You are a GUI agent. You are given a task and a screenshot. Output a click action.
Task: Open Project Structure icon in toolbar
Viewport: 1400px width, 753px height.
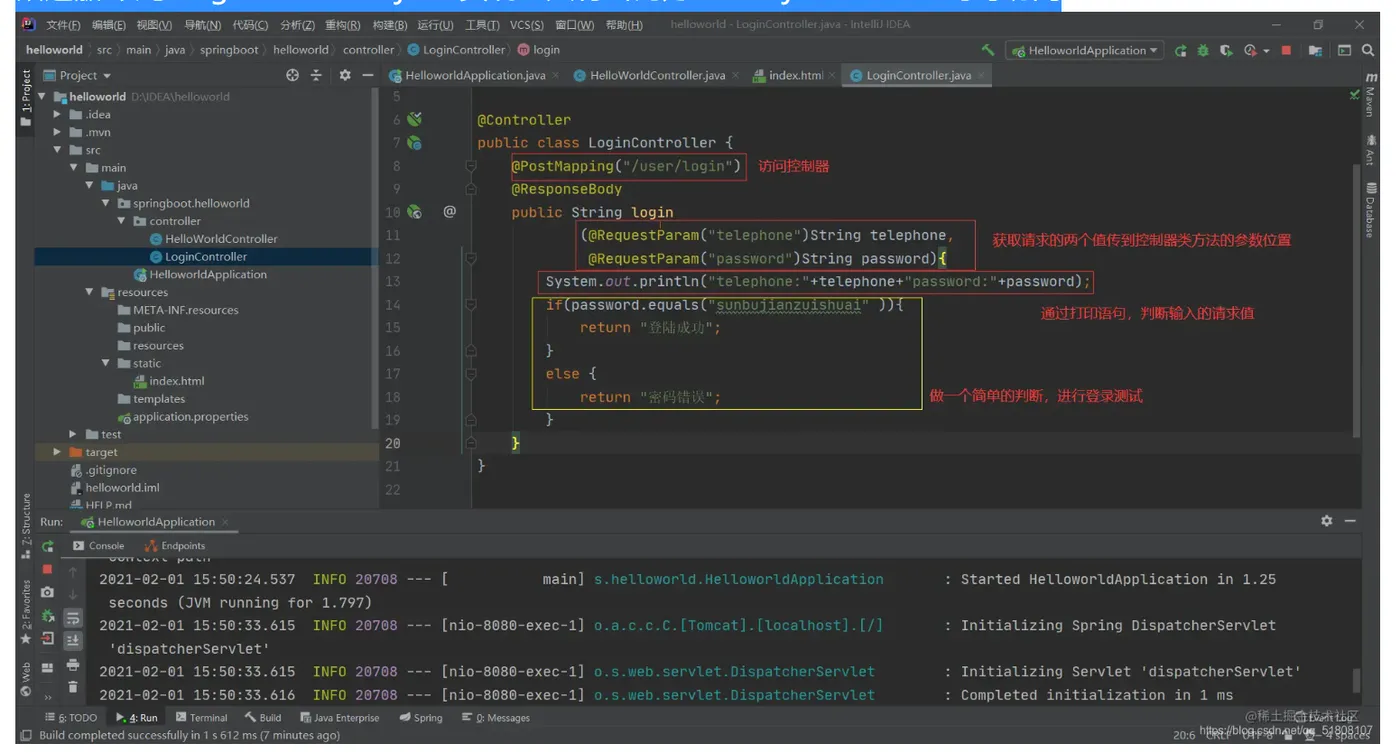tap(1315, 50)
